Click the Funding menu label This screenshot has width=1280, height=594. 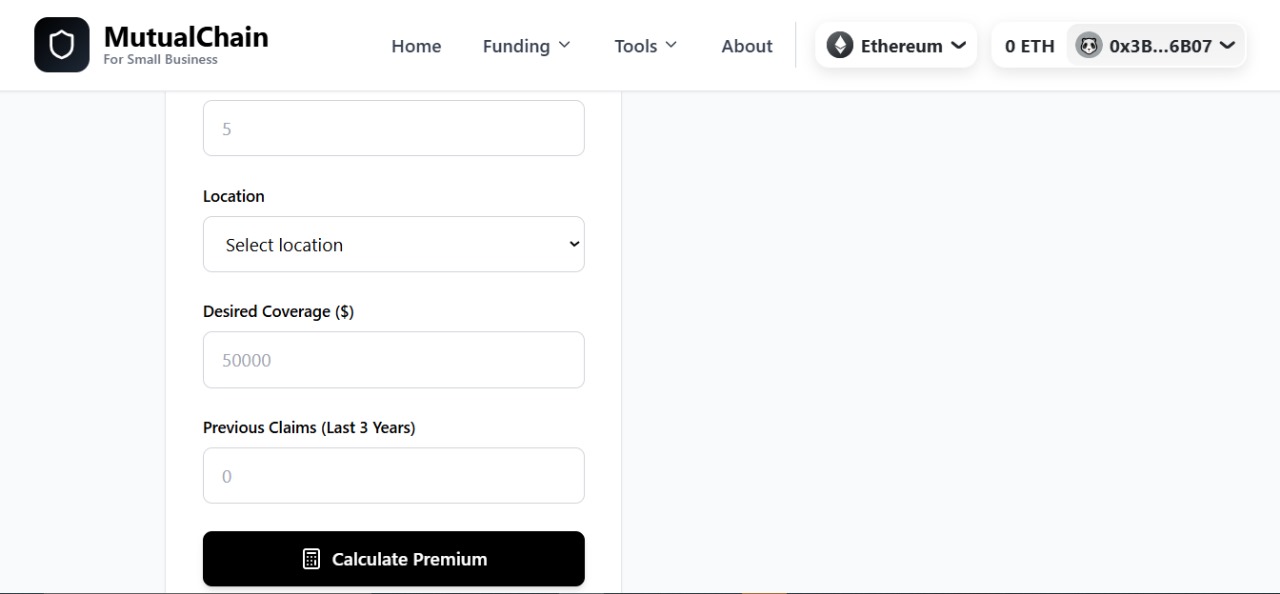[x=516, y=46]
